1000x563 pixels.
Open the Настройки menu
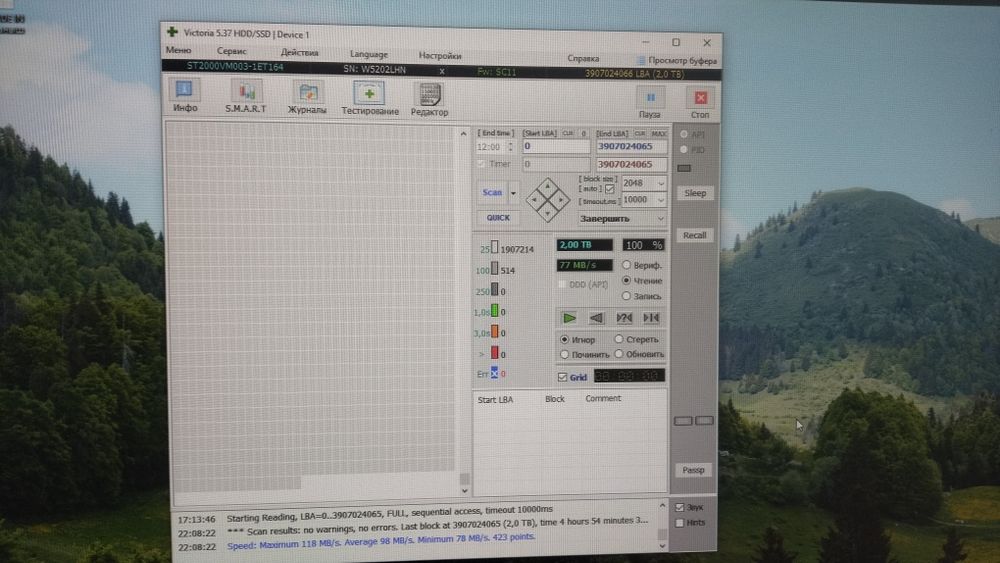[x=440, y=55]
